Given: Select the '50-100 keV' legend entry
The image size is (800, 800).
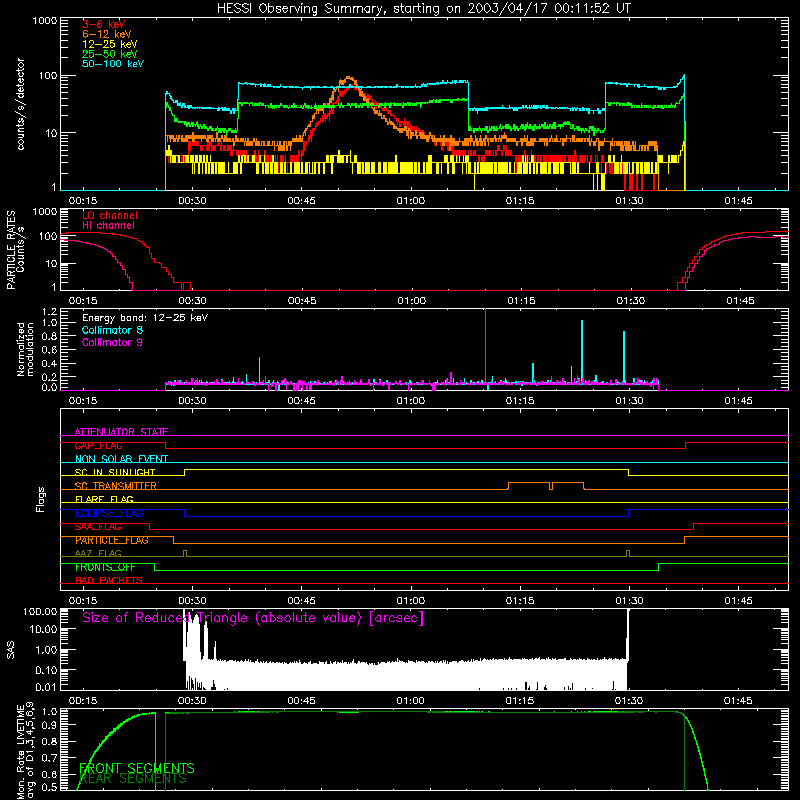Looking at the screenshot, I should click(x=113, y=64).
